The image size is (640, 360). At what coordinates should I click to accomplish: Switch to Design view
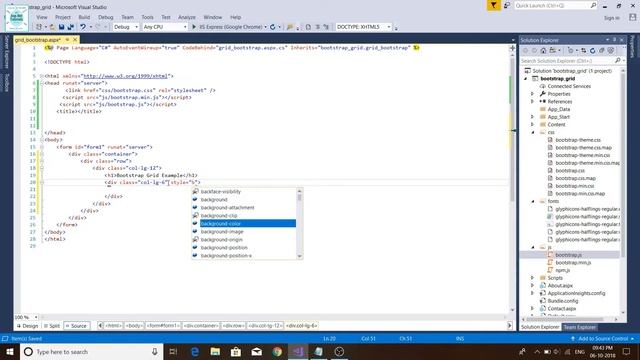(x=27, y=326)
